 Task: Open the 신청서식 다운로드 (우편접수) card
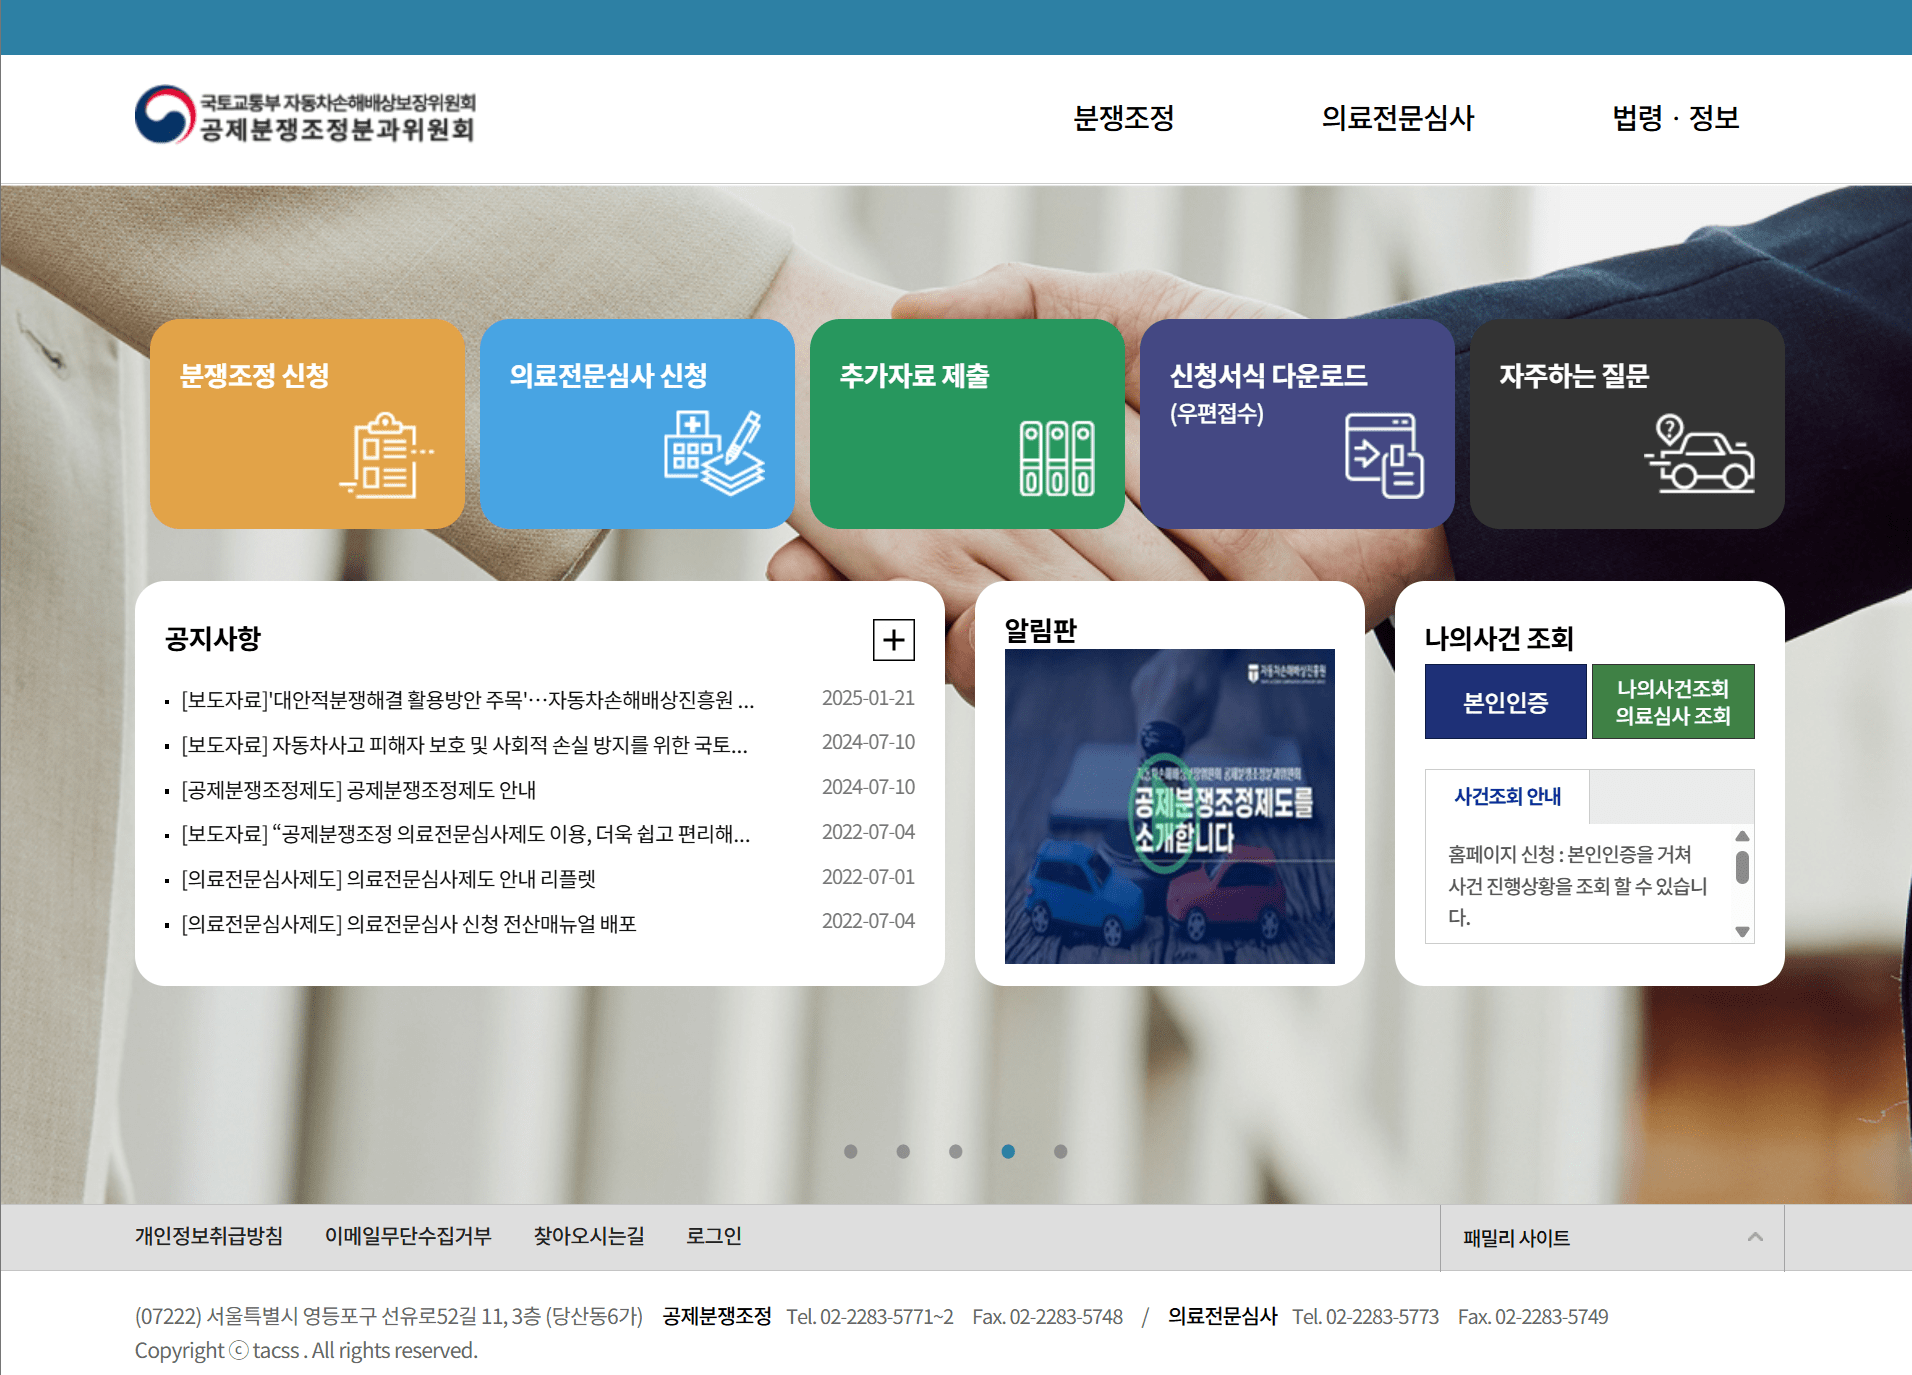1297,424
